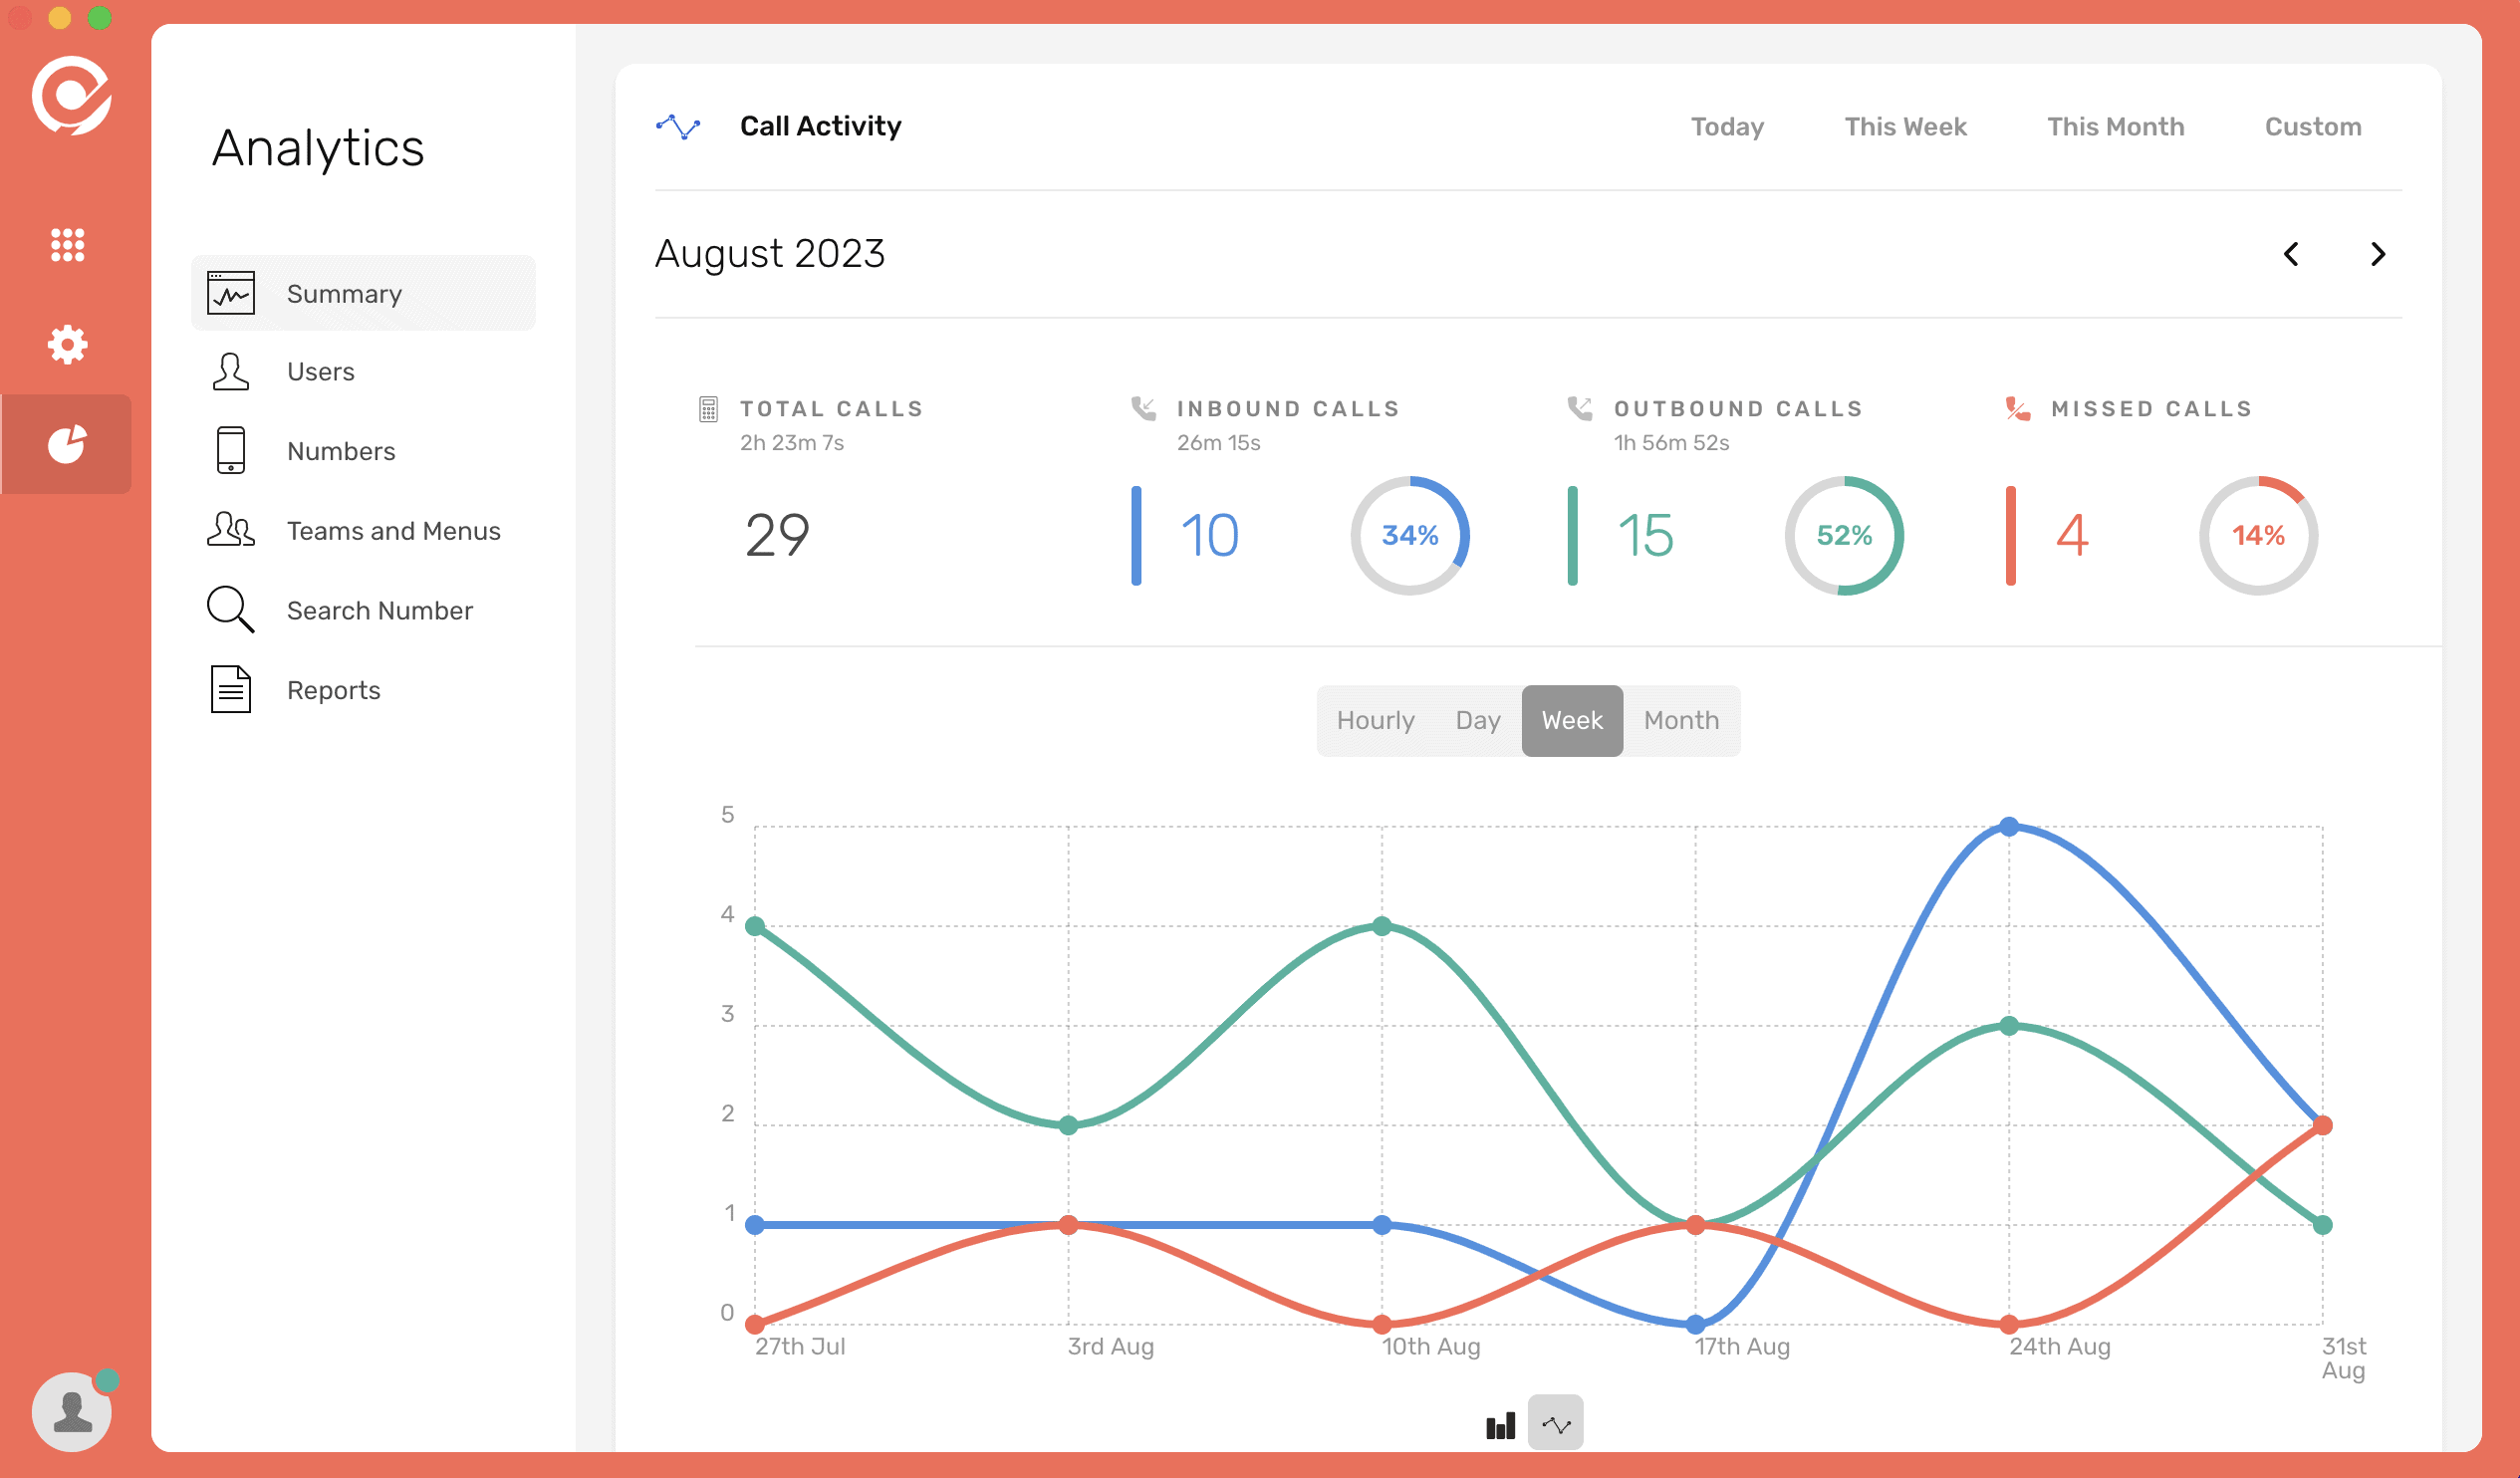Open the apps grid icon in sidebar
This screenshot has width=2520, height=1478.
coord(67,244)
